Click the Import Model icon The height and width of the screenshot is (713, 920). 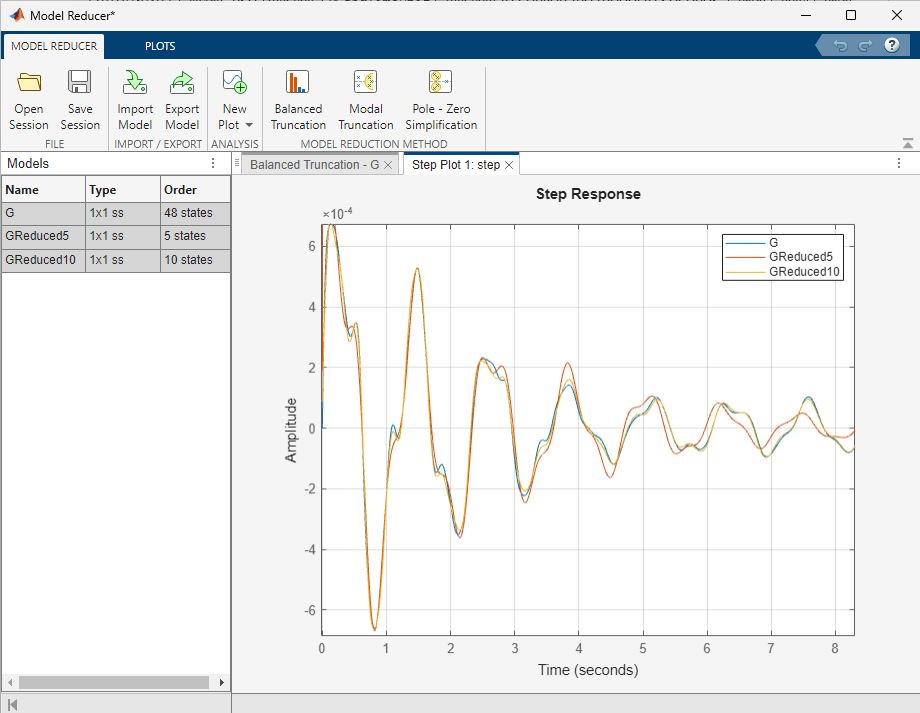[135, 84]
